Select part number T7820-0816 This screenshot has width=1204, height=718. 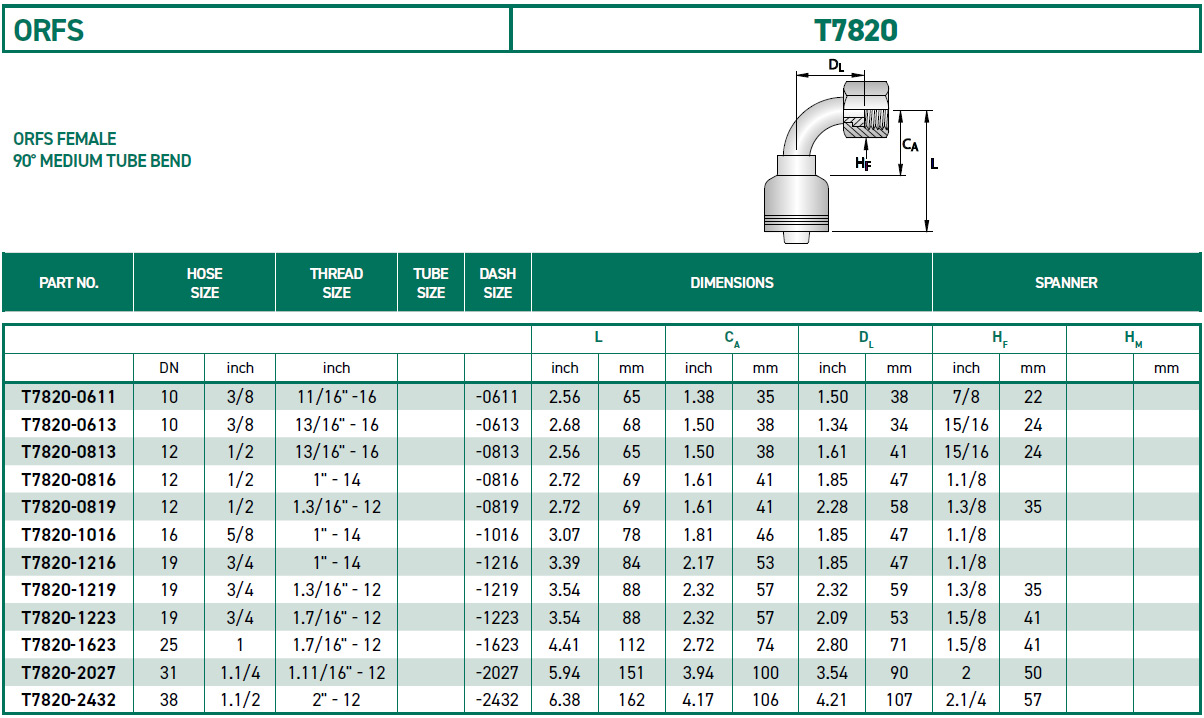69,480
